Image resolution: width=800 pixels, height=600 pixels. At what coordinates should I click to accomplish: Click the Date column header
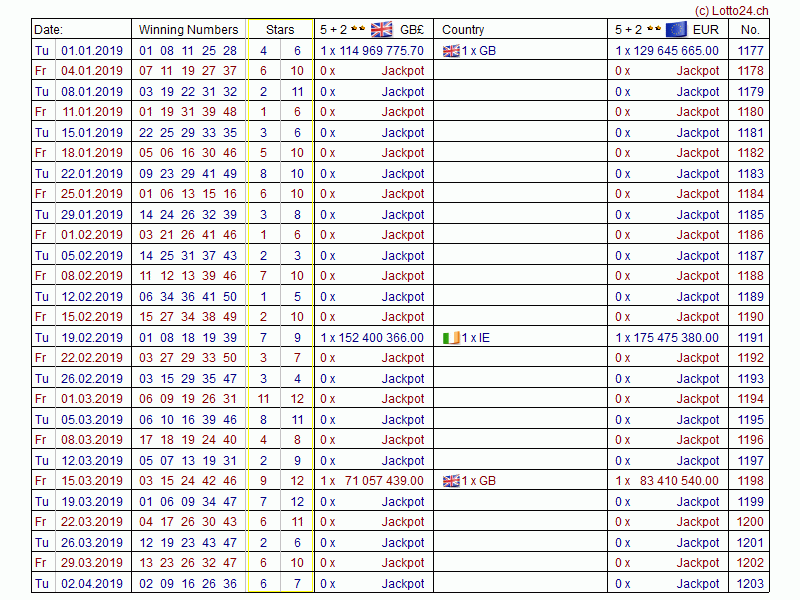(48, 30)
